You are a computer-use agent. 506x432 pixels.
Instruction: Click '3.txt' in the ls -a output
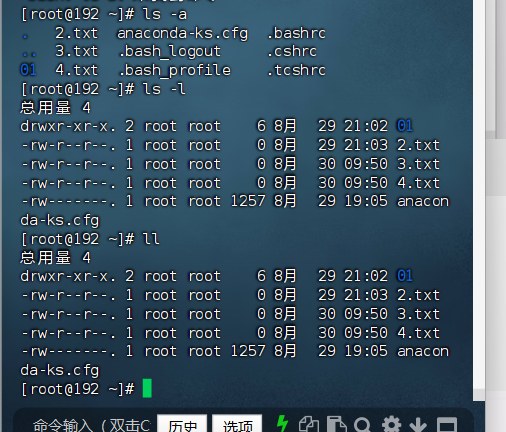77,52
